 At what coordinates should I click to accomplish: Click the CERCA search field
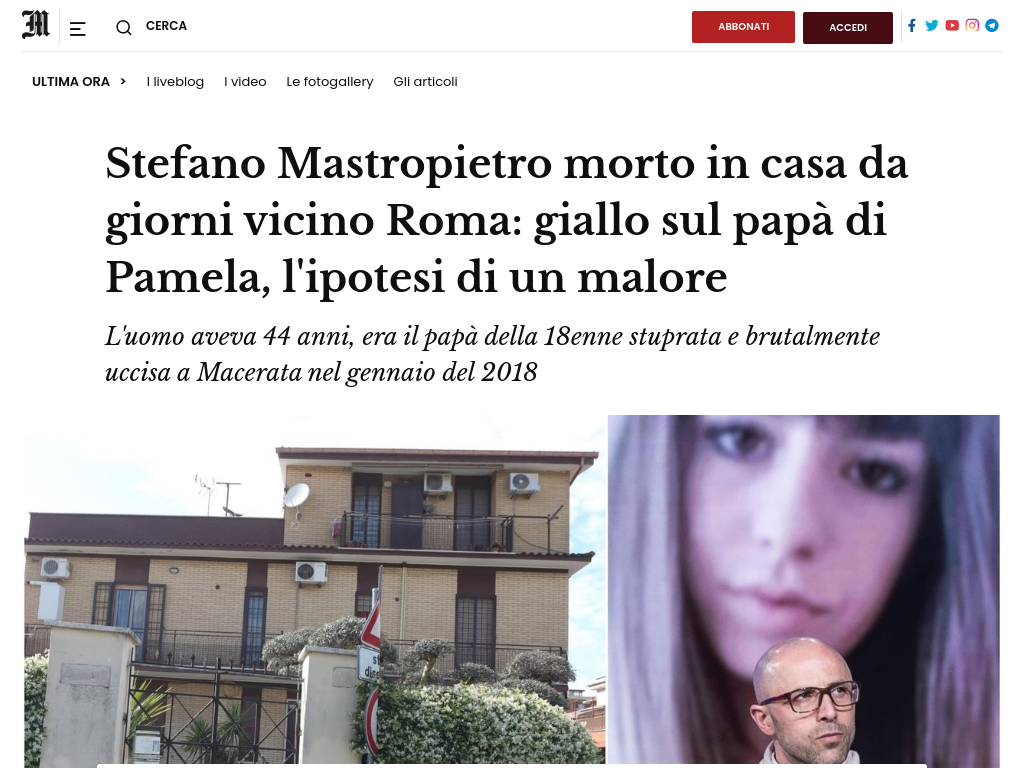166,26
